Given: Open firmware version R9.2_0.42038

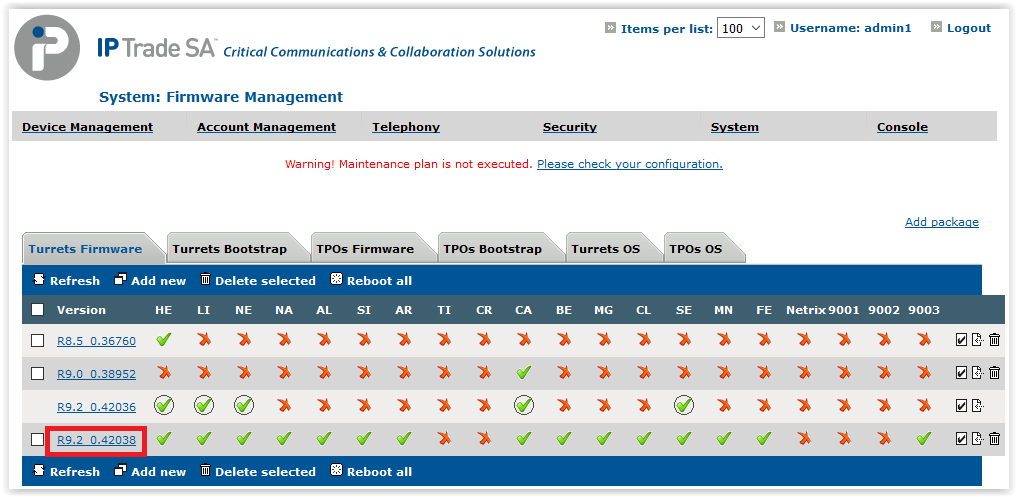Looking at the screenshot, I should point(97,441).
